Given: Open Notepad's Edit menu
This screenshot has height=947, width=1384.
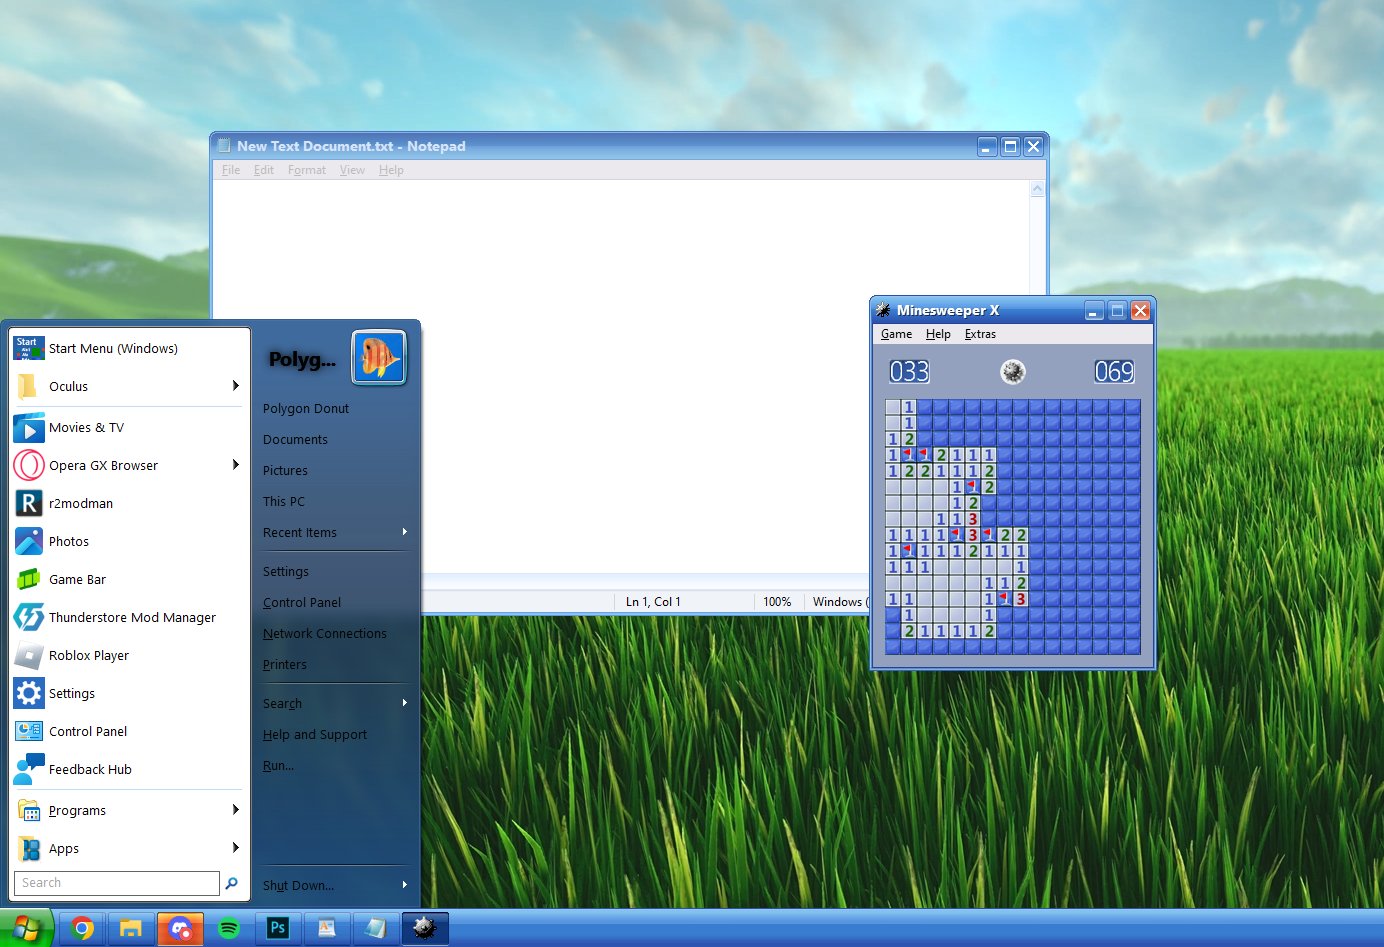Looking at the screenshot, I should click(264, 170).
